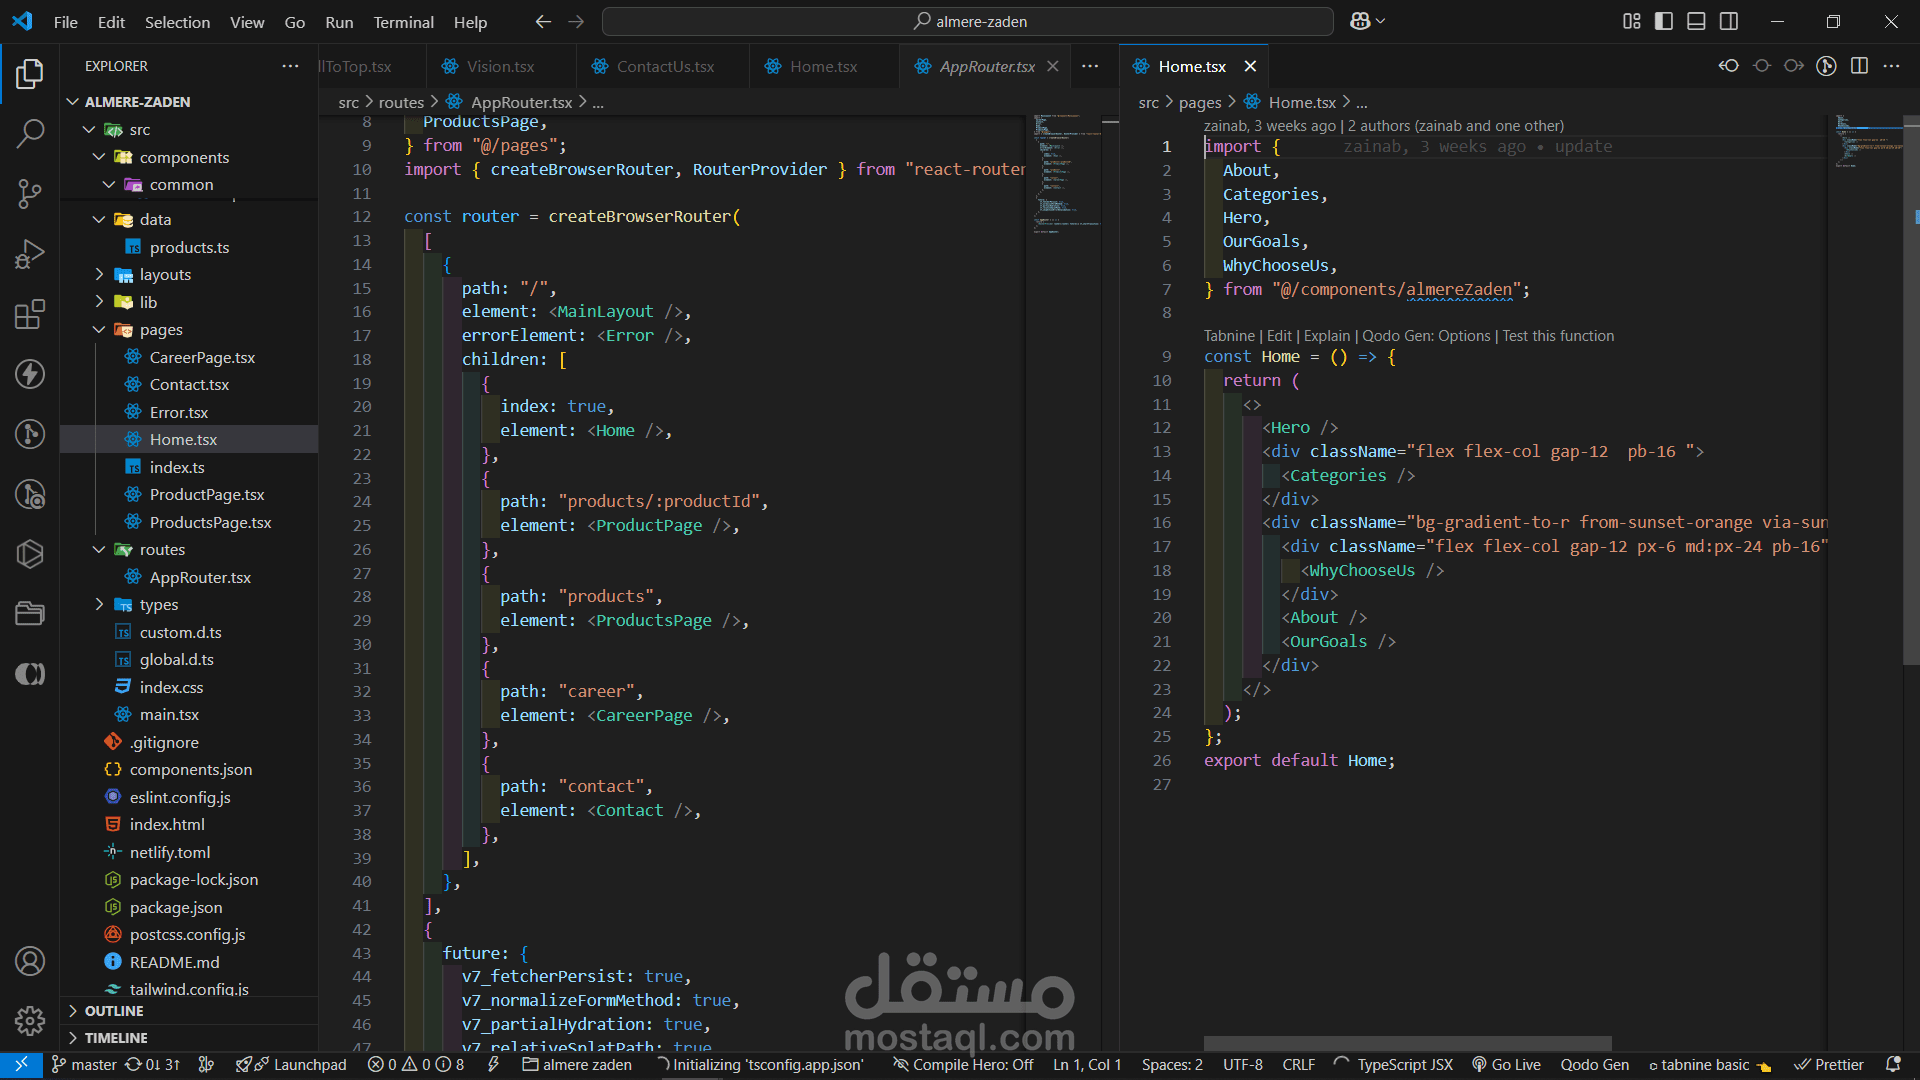This screenshot has width=1920, height=1080.
Task: Toggle the Panel layout button
Action: coord(1696,21)
